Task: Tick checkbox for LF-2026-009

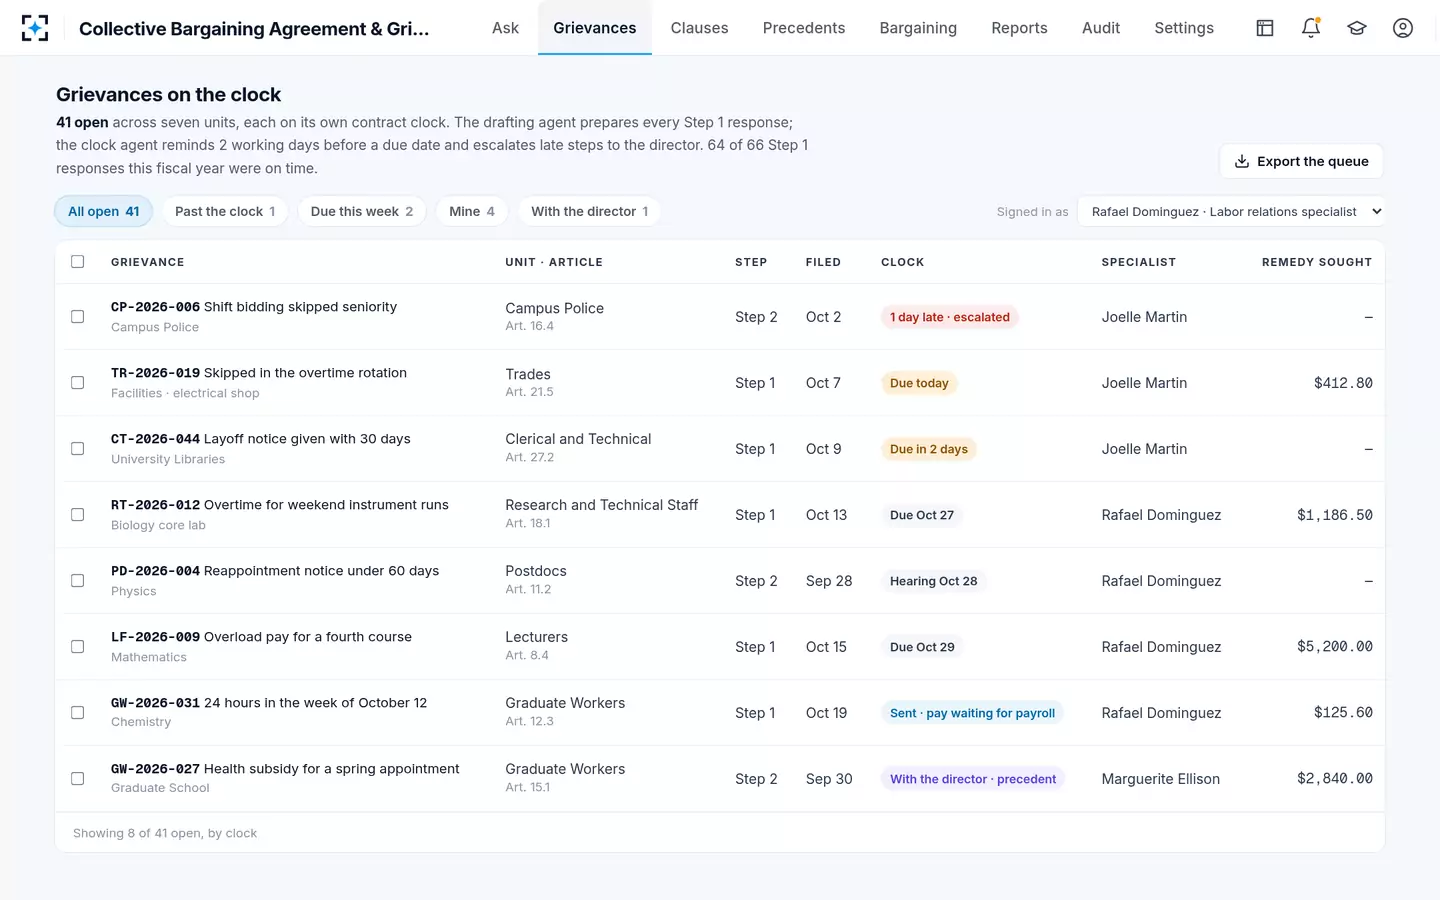Action: pyautogui.click(x=78, y=647)
